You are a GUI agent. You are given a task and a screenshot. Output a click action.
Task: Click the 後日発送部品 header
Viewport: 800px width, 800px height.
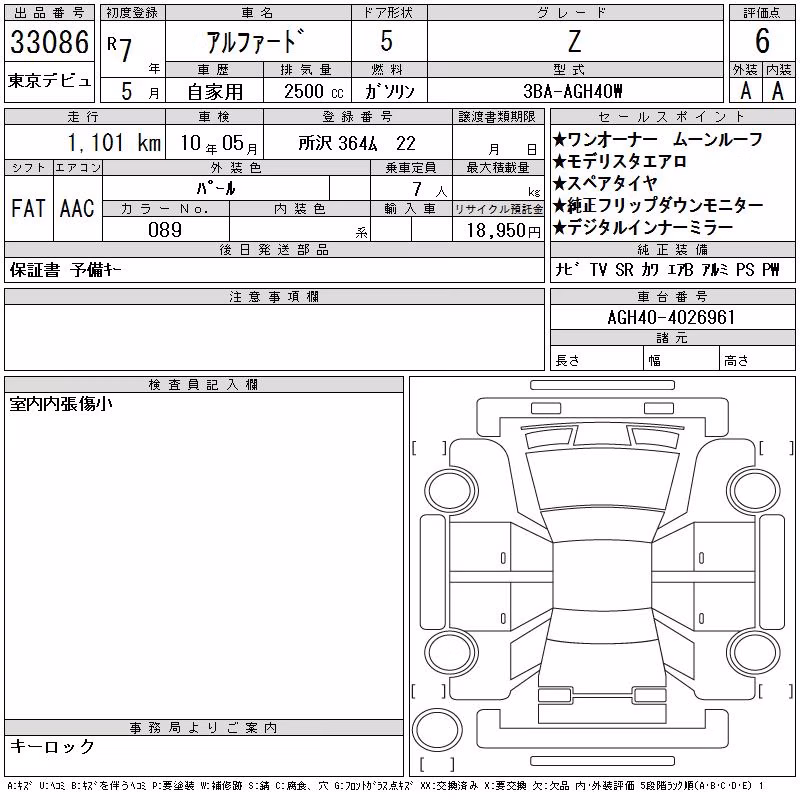[274, 249]
